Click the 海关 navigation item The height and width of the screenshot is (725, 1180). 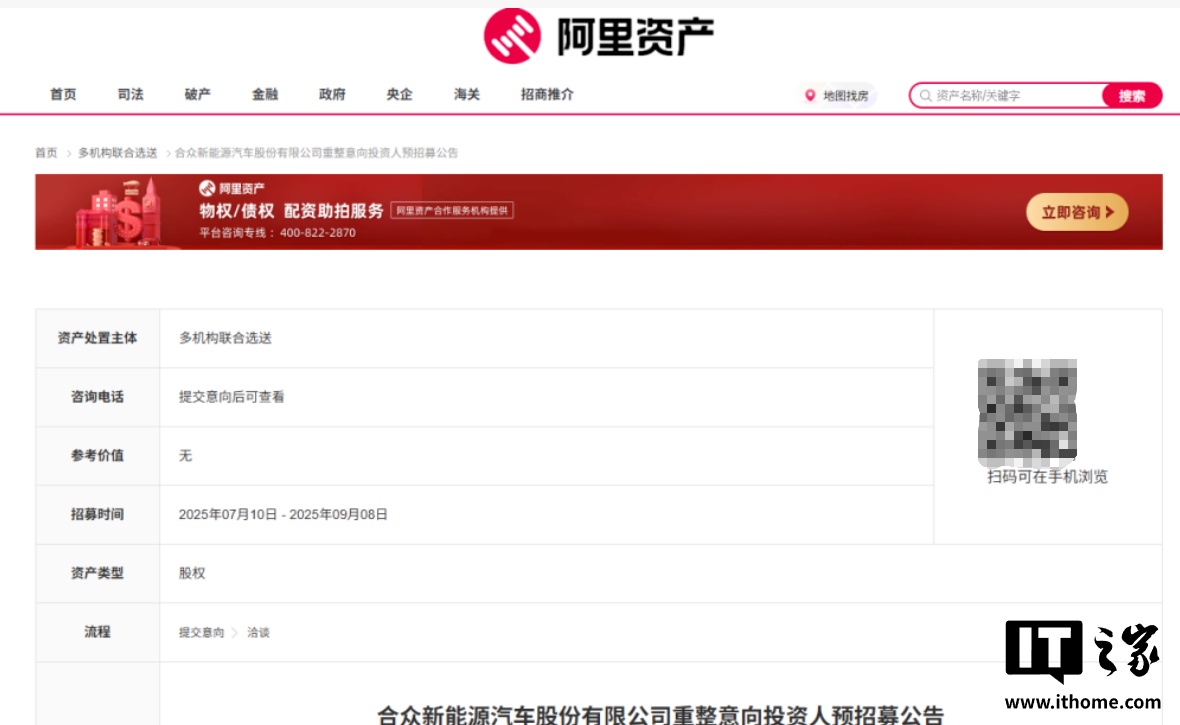[x=465, y=94]
